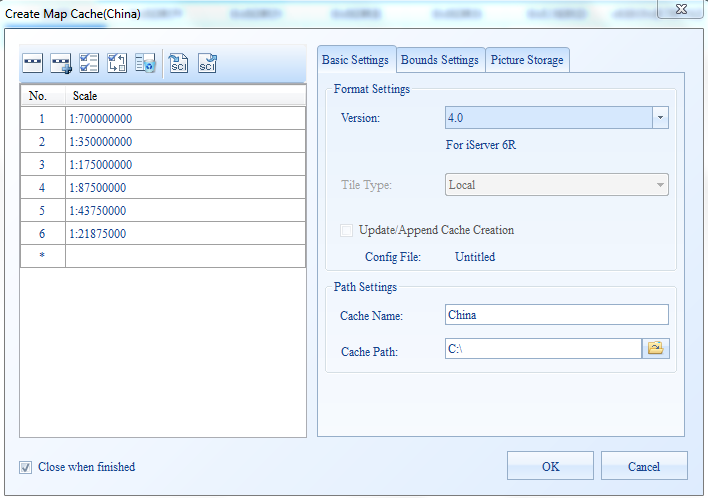Image resolution: width=708 pixels, height=498 pixels.
Task: Uncheck Close when finished
Action: click(25, 467)
